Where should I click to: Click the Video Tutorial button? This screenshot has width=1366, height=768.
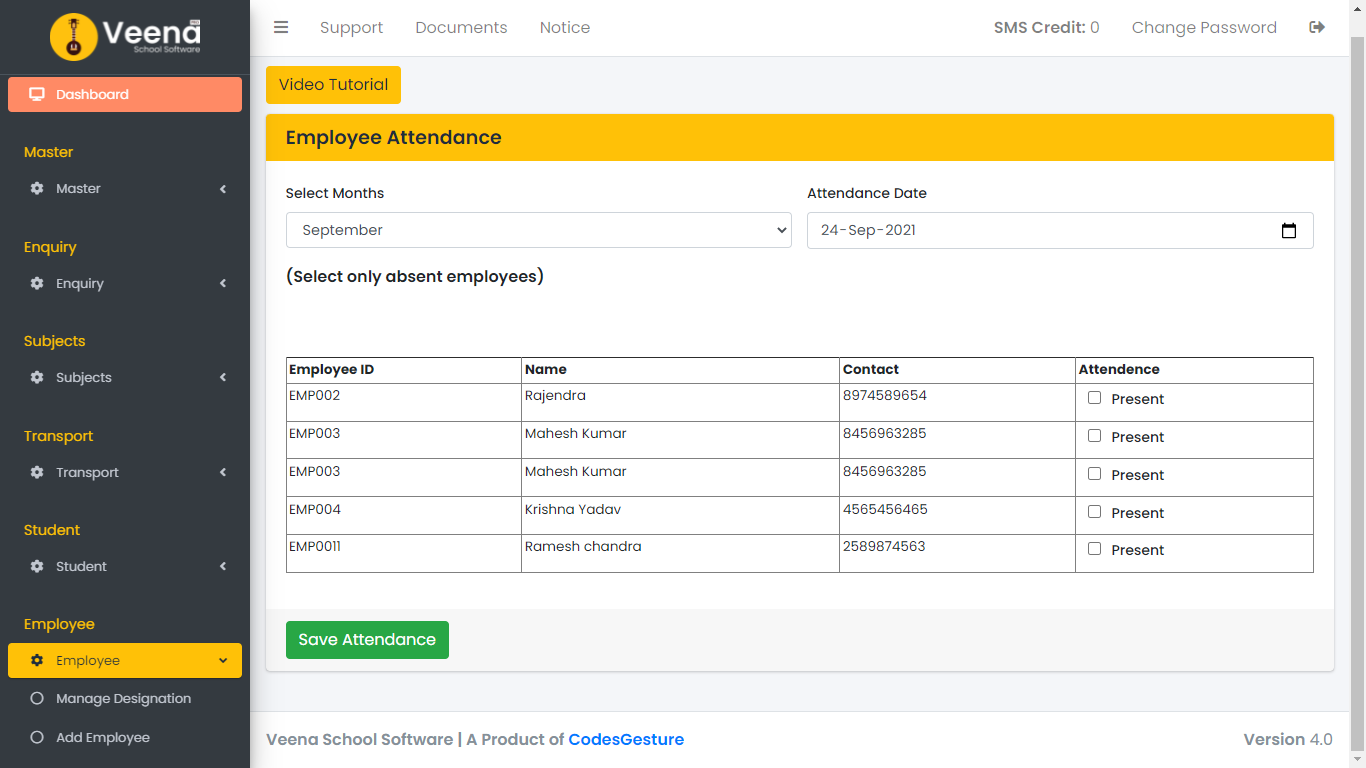(x=333, y=85)
